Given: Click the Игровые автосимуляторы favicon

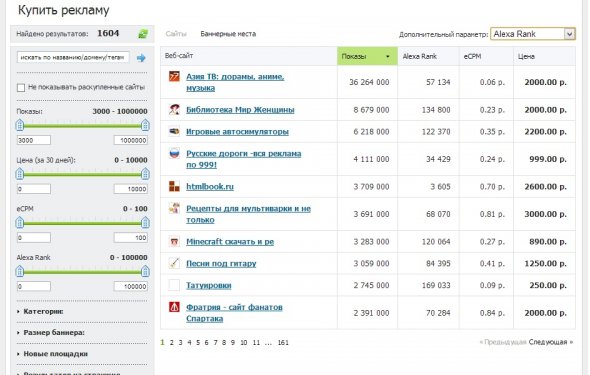Looking at the screenshot, I should click(174, 131).
